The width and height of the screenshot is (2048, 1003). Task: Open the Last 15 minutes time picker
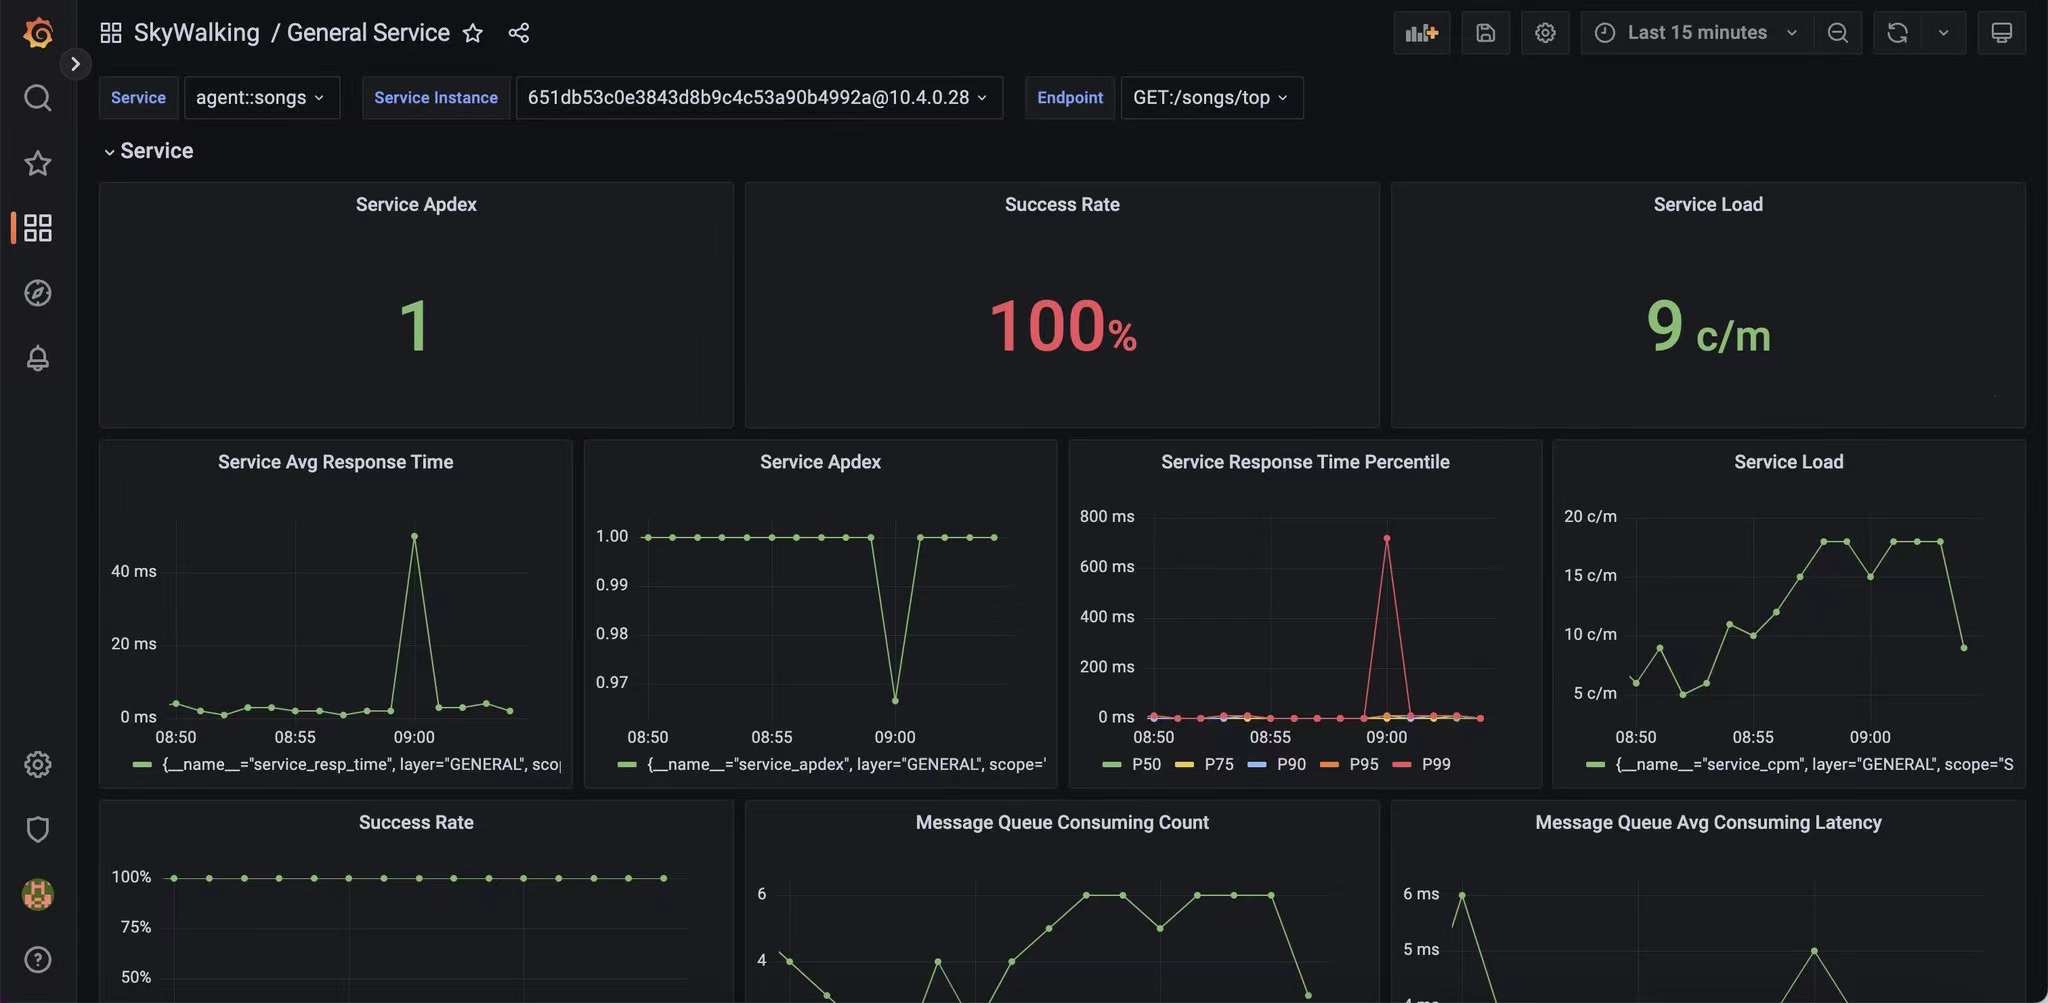[x=1696, y=33]
